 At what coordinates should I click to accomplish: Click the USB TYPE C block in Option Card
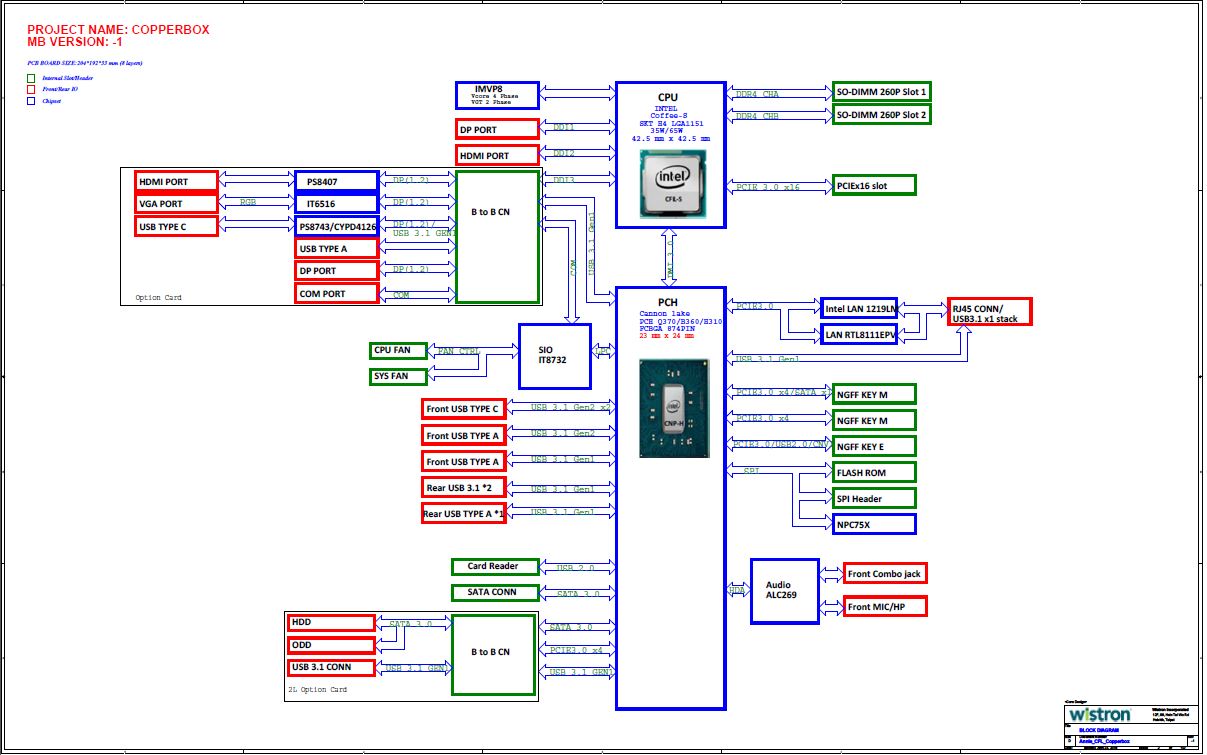pos(176,226)
